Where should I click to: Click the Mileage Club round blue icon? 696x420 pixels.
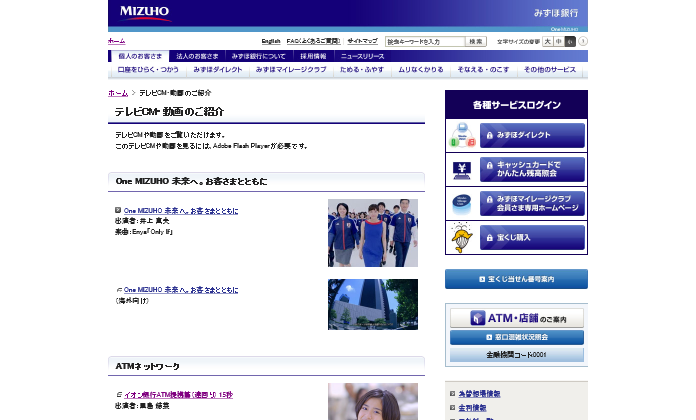click(462, 204)
